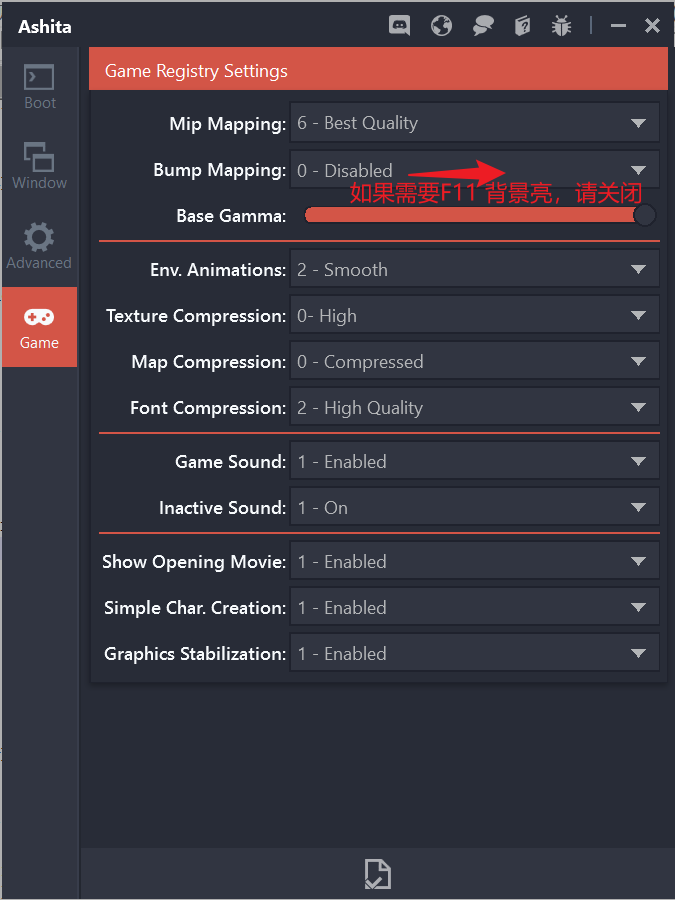
Task: Select the Game tab in the sidebar
Action: click(x=40, y=327)
